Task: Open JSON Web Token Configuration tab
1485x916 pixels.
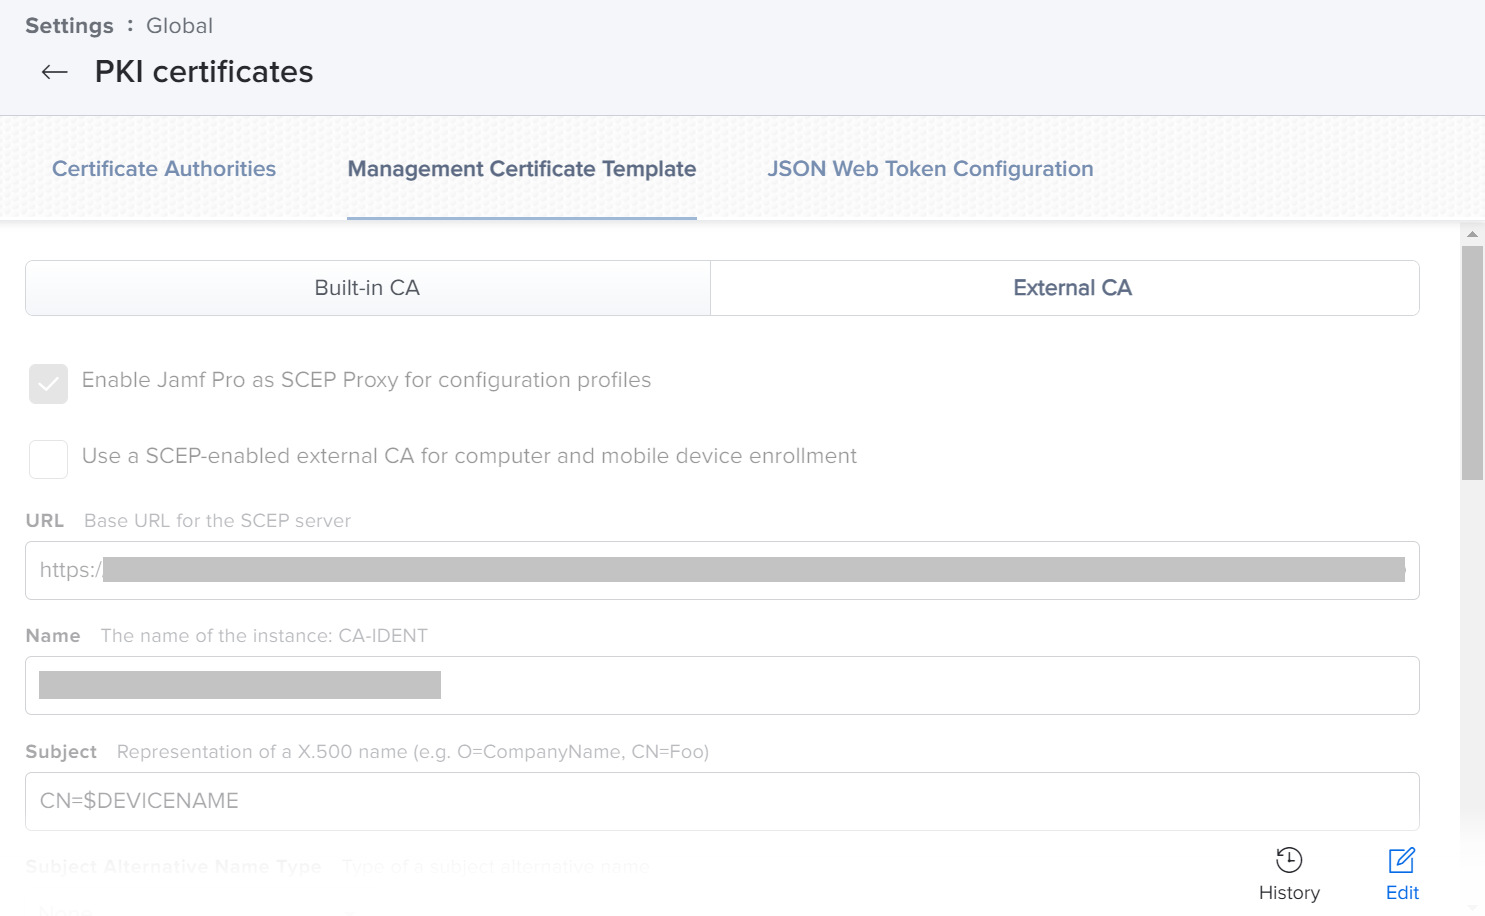Action: (930, 169)
